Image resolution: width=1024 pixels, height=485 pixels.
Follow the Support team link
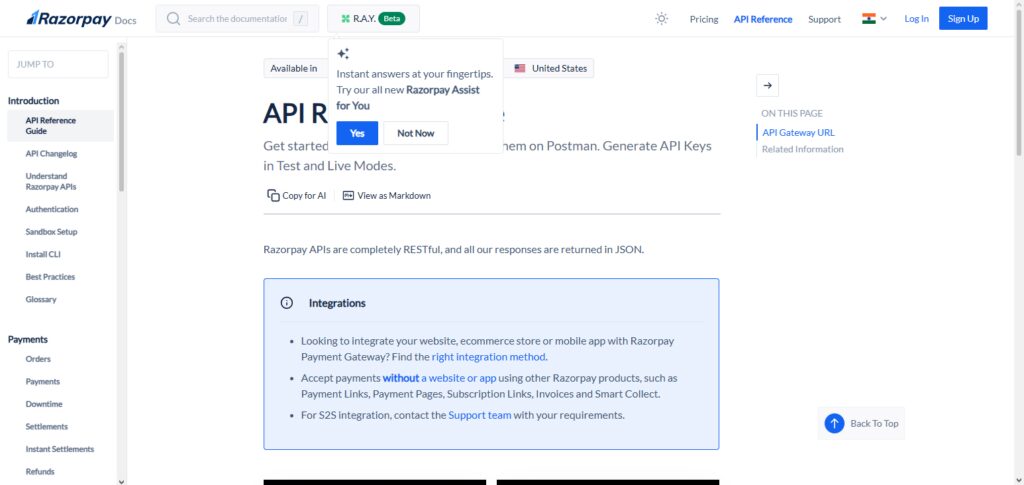pos(480,415)
